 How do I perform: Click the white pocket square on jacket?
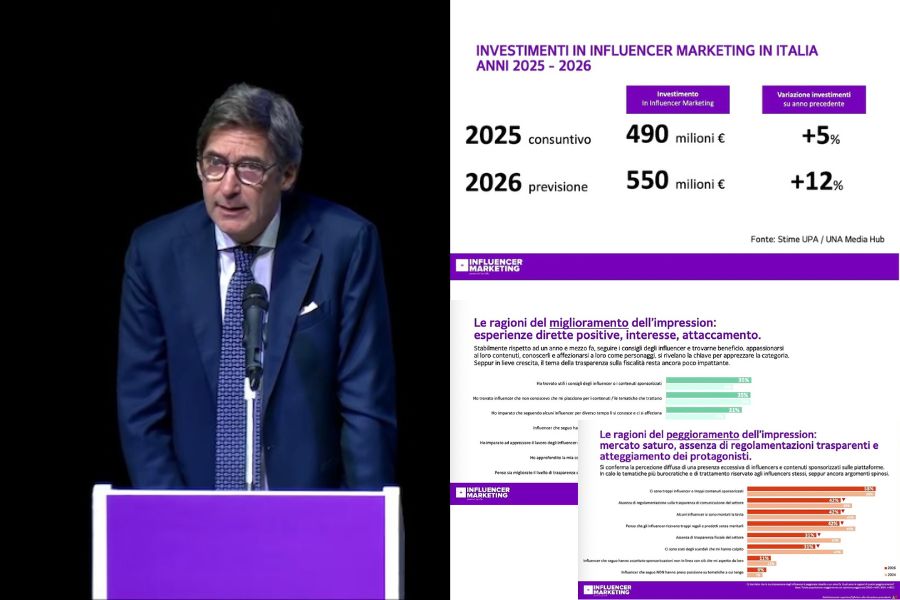pos(309,308)
